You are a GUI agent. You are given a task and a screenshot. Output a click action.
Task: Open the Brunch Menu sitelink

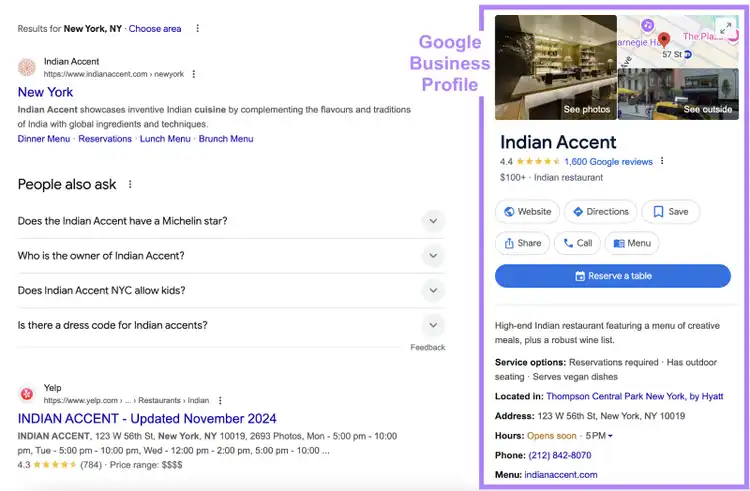pos(226,139)
